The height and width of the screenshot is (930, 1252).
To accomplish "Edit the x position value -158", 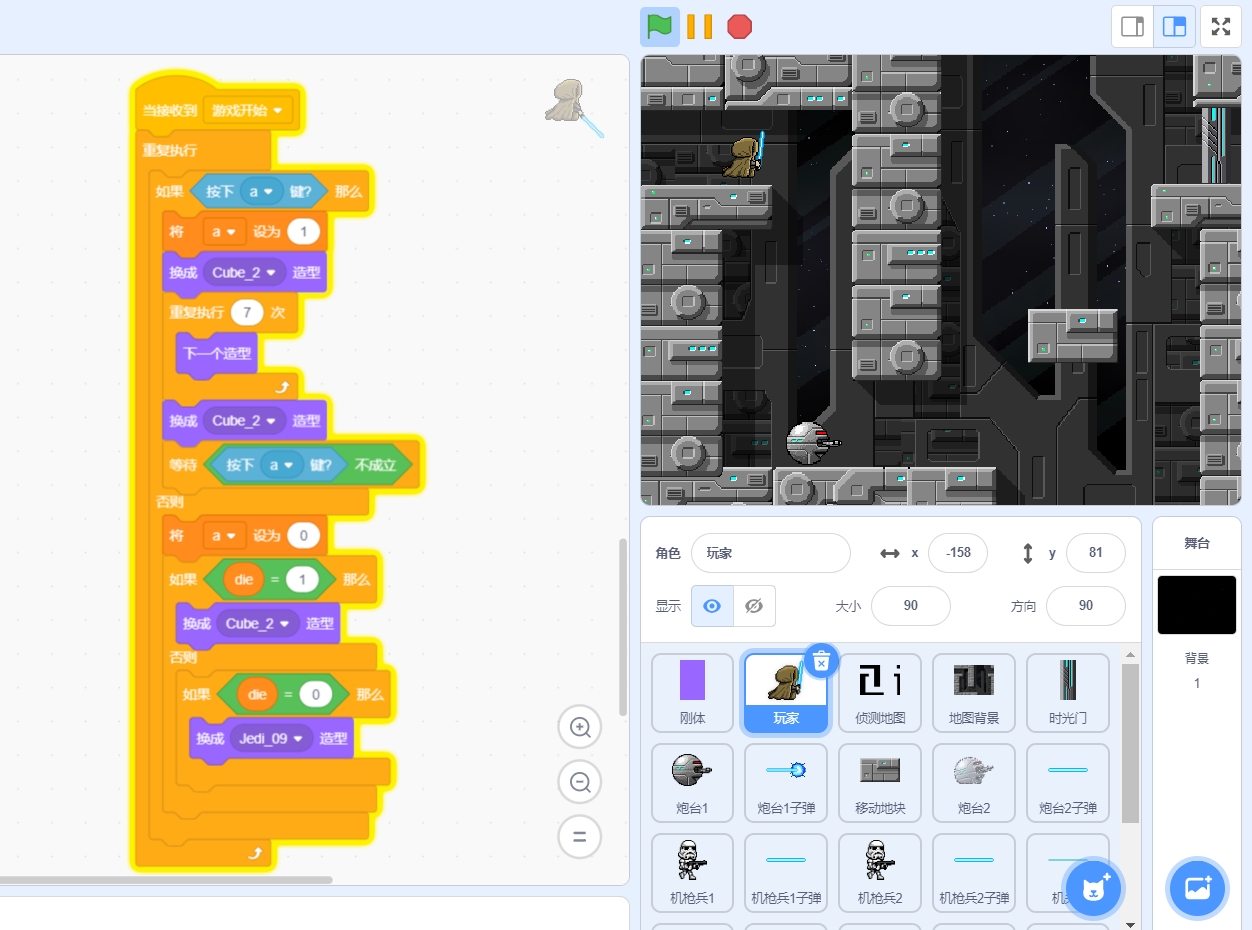I will click(958, 553).
